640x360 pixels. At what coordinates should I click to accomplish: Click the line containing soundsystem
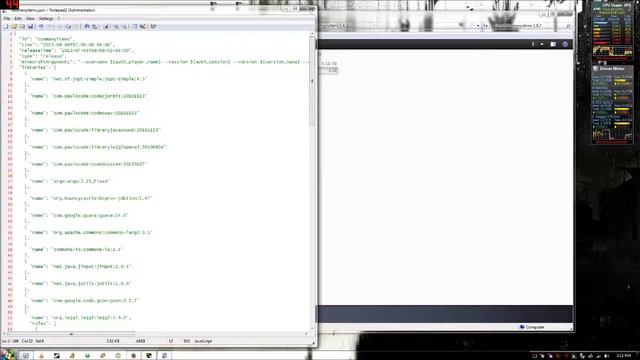pyautogui.click(x=89, y=164)
